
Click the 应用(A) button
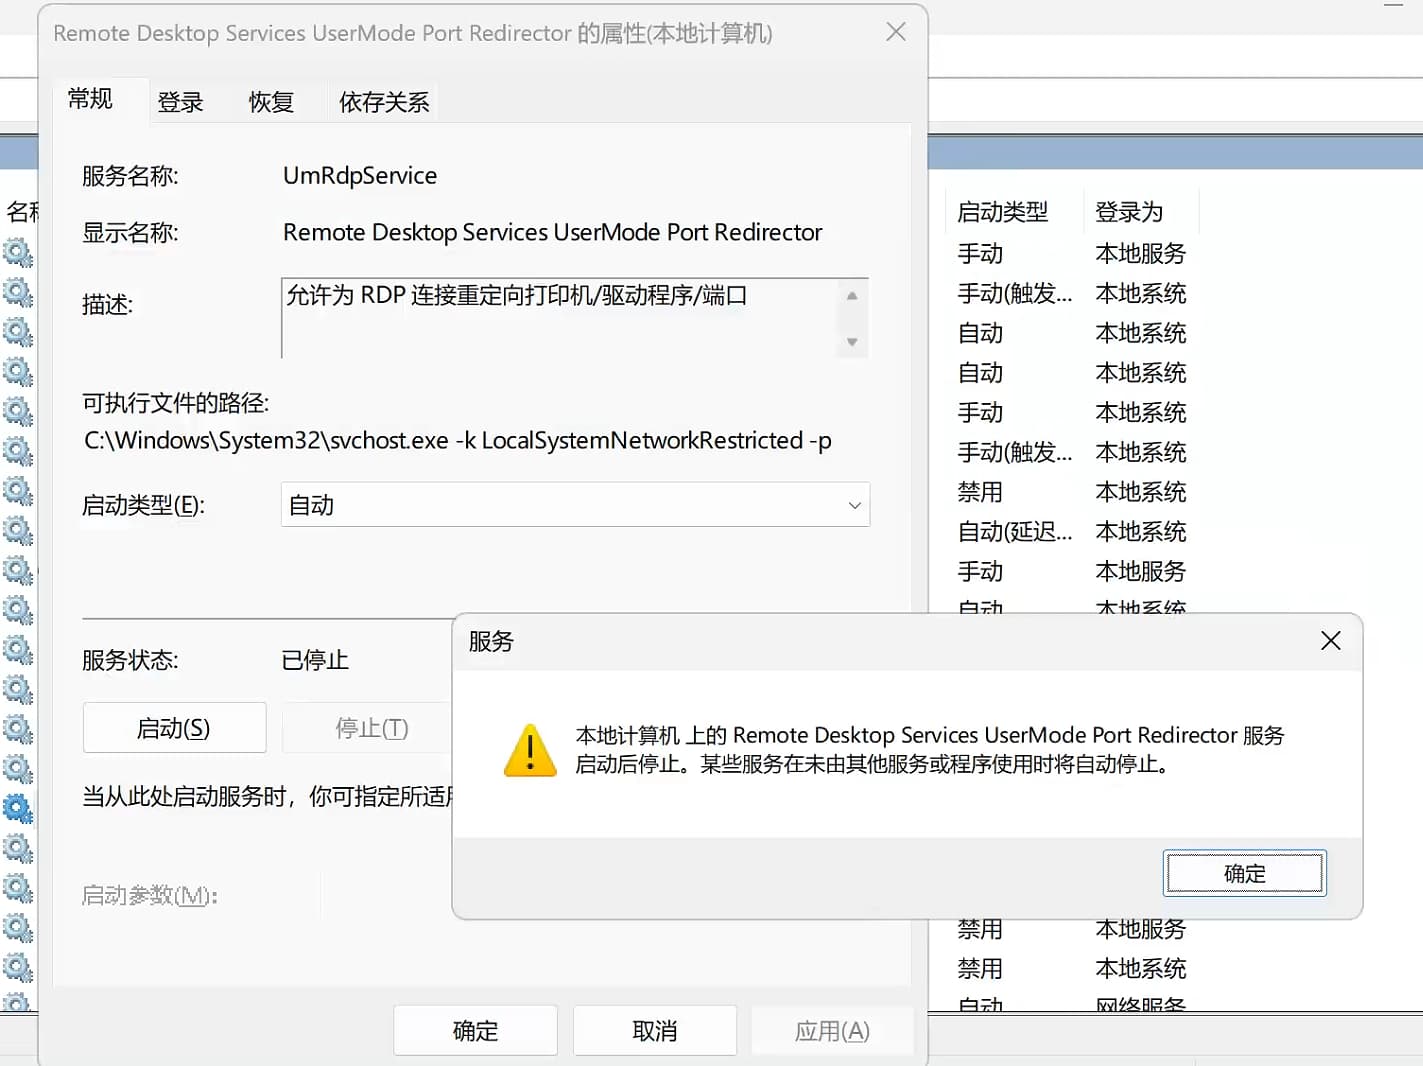832,1031
